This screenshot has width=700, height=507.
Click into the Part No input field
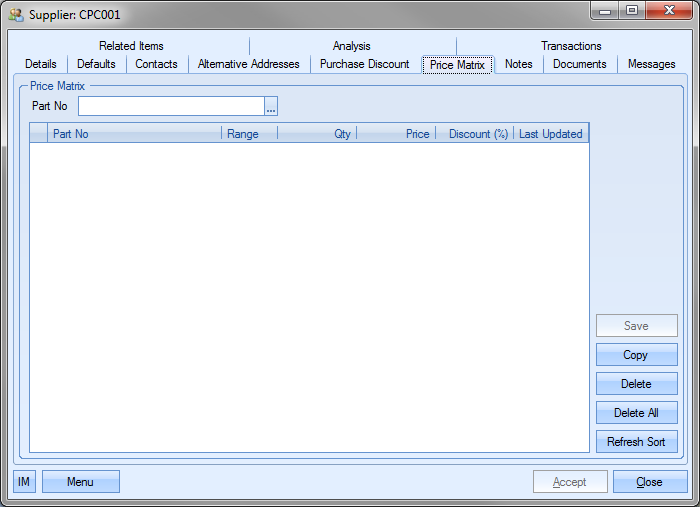171,106
